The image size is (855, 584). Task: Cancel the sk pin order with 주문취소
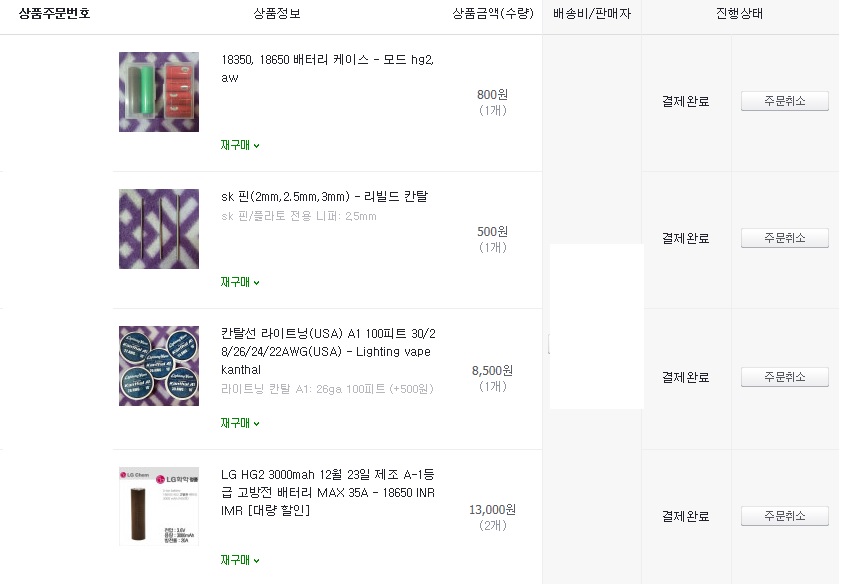(x=785, y=238)
